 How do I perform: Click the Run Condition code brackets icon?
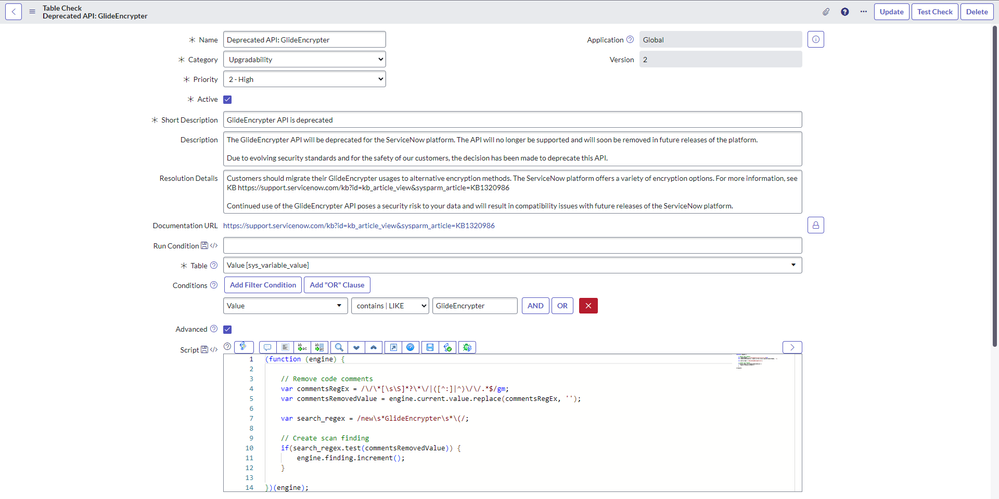(214, 245)
